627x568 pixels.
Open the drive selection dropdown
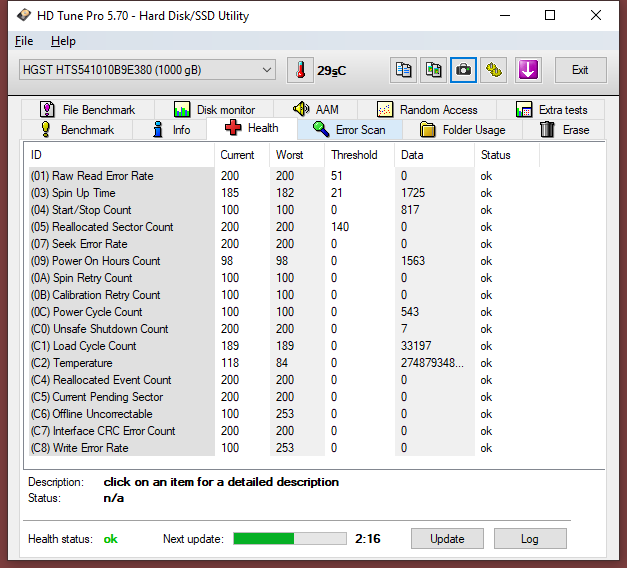[147, 70]
